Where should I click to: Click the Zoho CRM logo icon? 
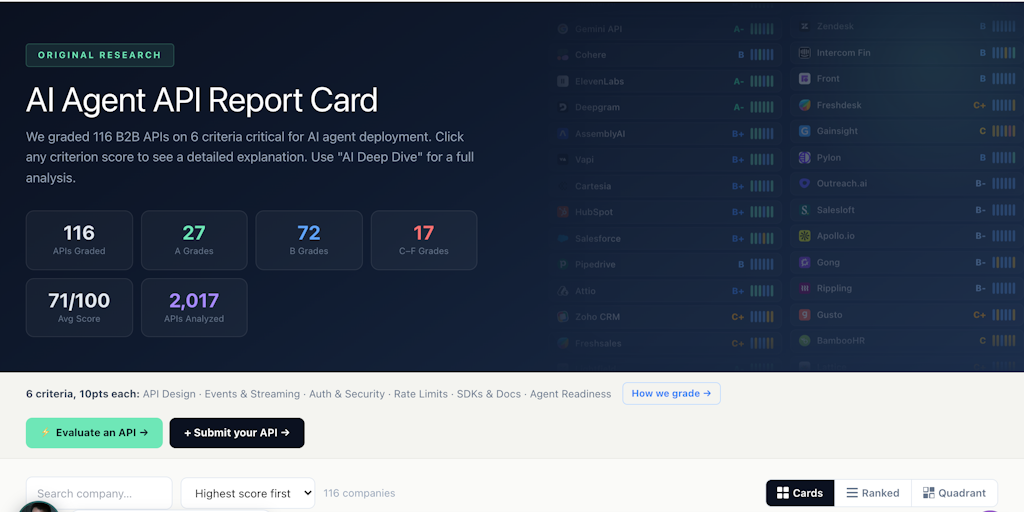point(563,317)
